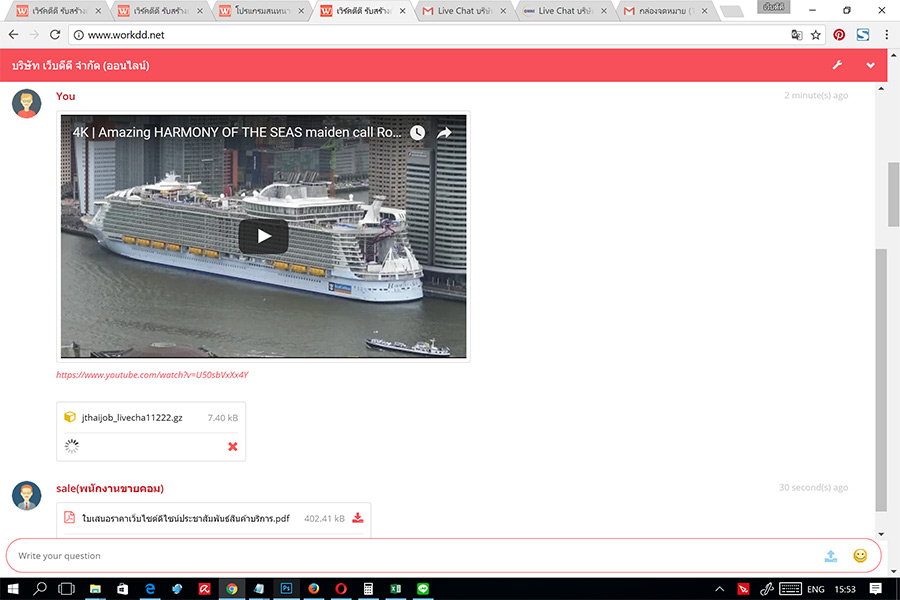Open the video title "4K | Amazing HARMONY OF THE SEAS"
The width and height of the screenshot is (900, 600).
pyautogui.click(x=237, y=132)
